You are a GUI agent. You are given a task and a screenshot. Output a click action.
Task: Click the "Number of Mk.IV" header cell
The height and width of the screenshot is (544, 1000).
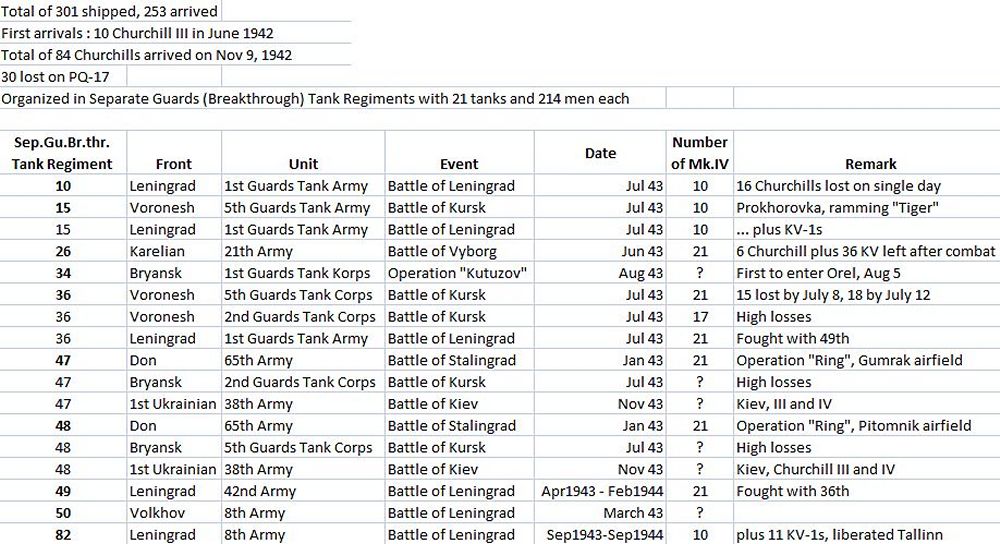click(x=699, y=153)
